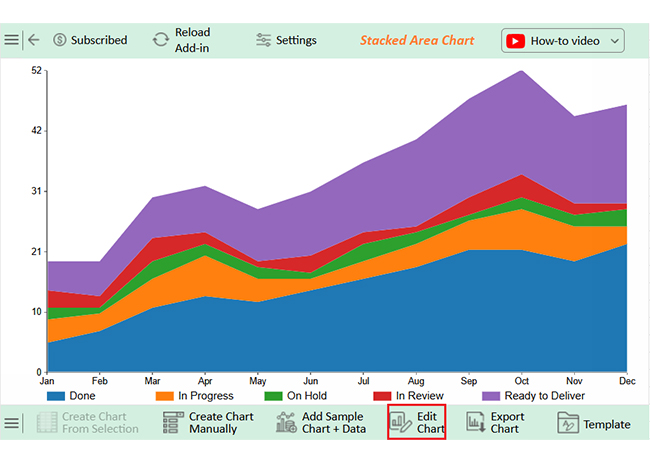650x463 pixels.
Task: Expand the How-to video dropdown arrow
Action: (613, 41)
